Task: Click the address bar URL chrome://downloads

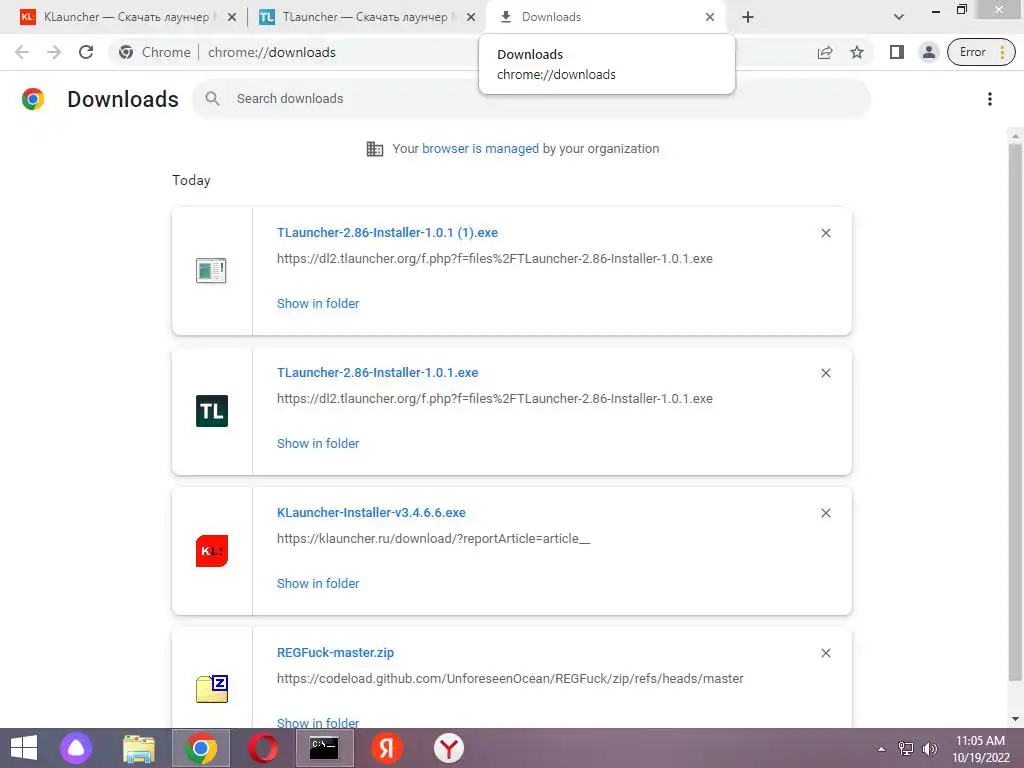Action: [272, 52]
